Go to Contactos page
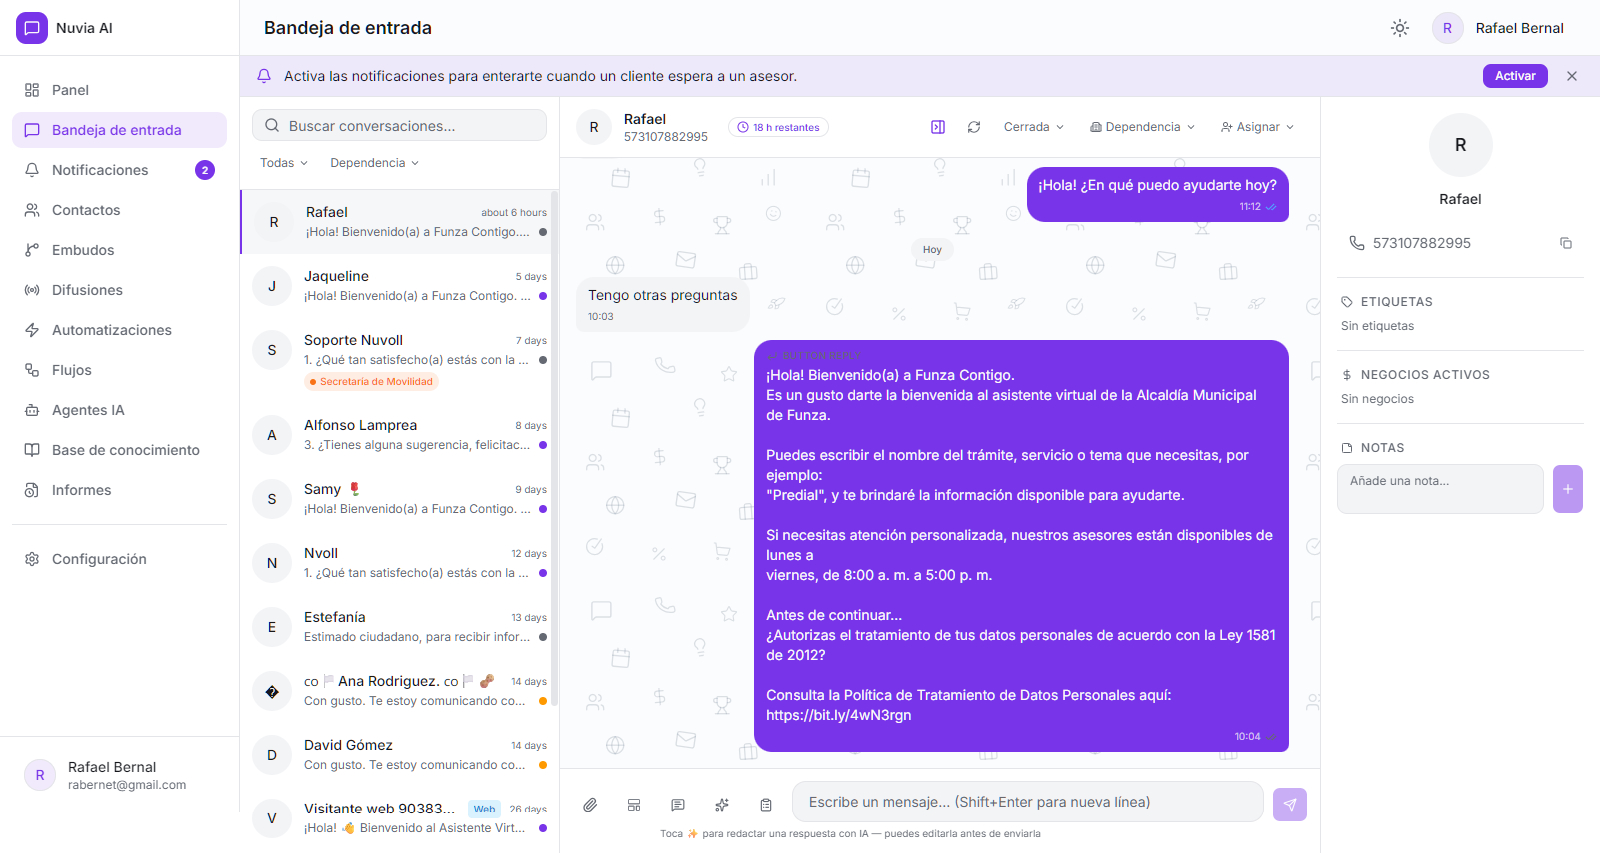Screen dimensions: 1600x853 click(x=119, y=210)
